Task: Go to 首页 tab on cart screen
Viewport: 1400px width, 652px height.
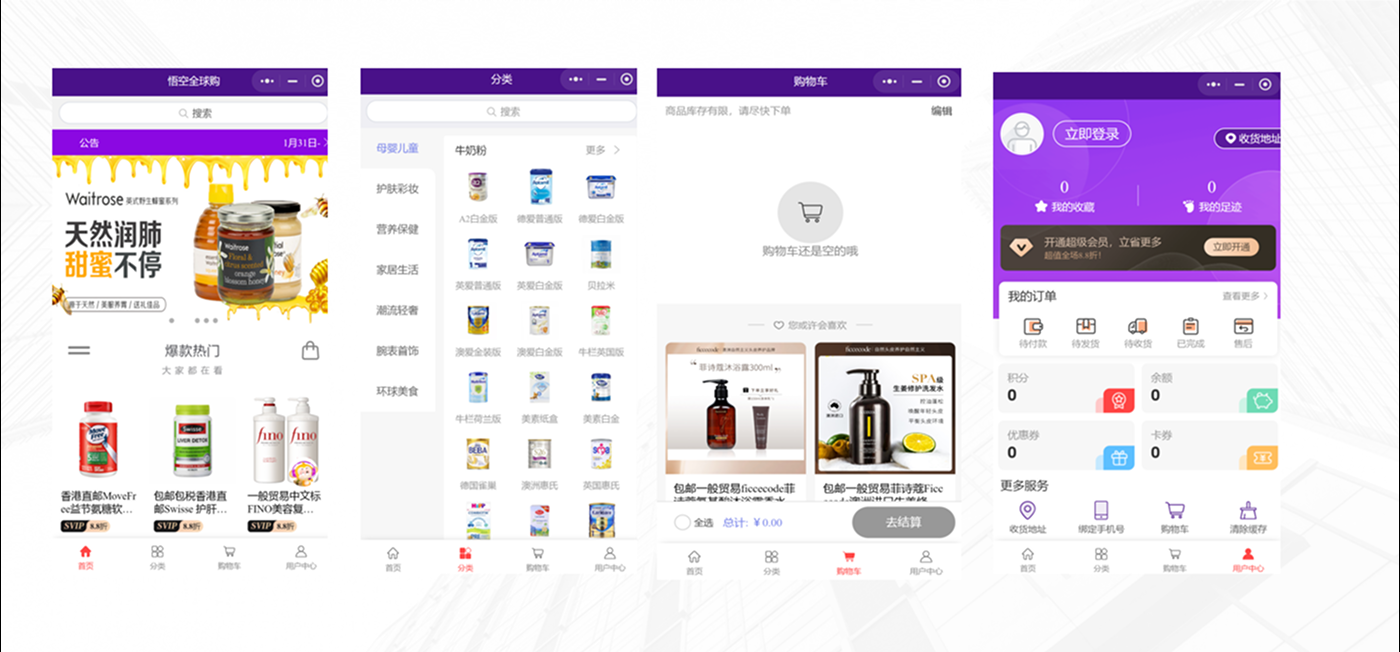Action: [694, 563]
